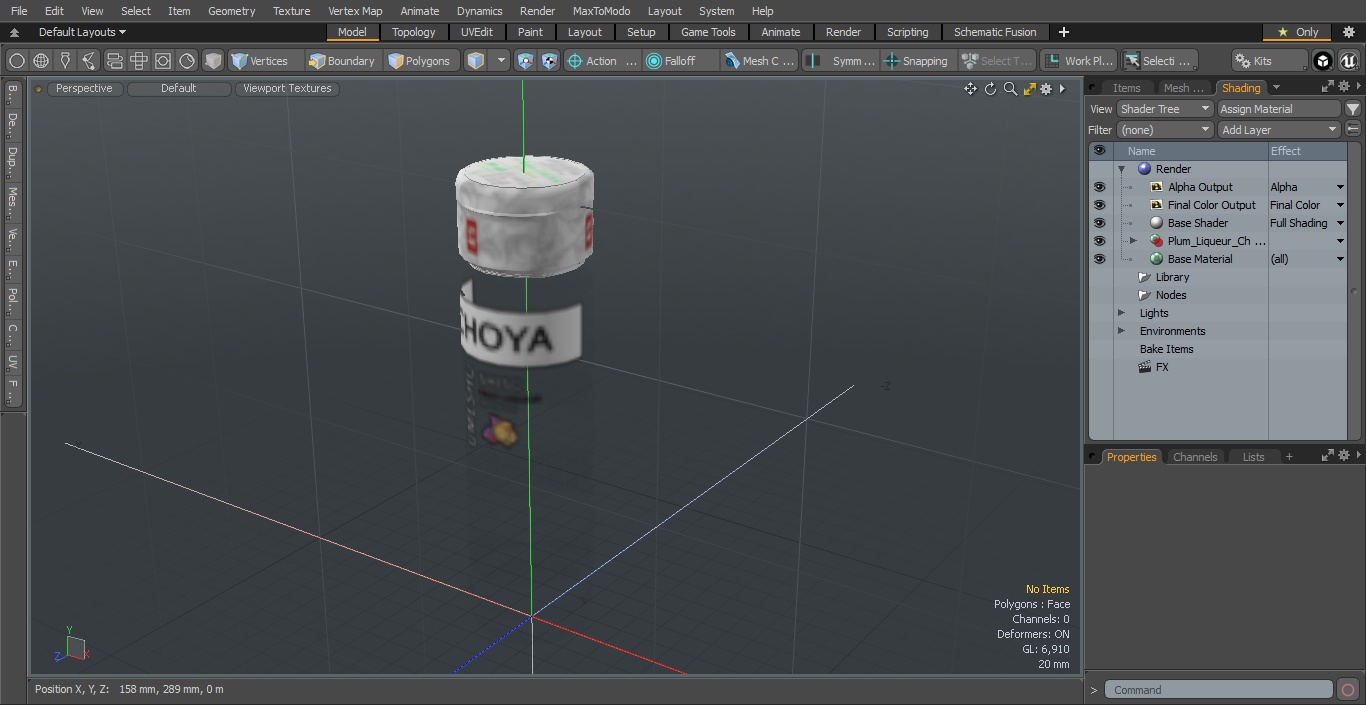This screenshot has height=705, width=1366.
Task: Switch to Polygons selection mode
Action: 419,61
